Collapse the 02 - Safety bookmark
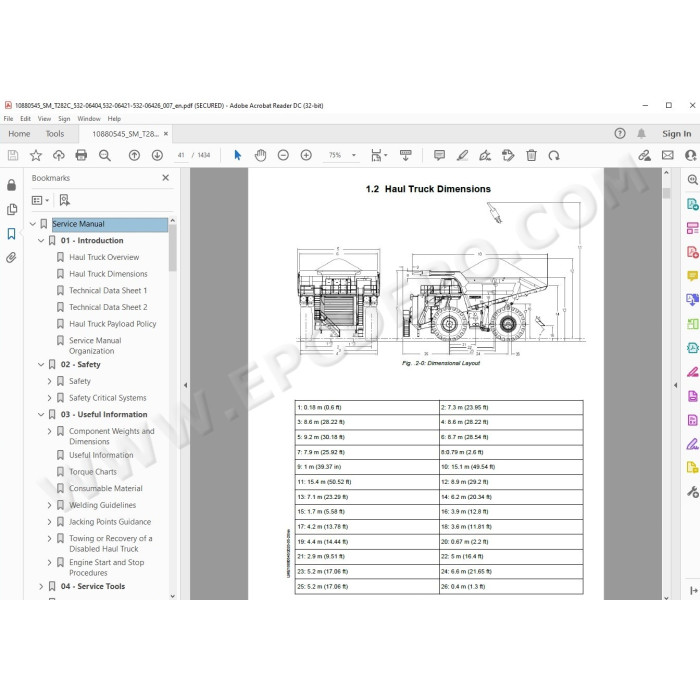 (41, 365)
